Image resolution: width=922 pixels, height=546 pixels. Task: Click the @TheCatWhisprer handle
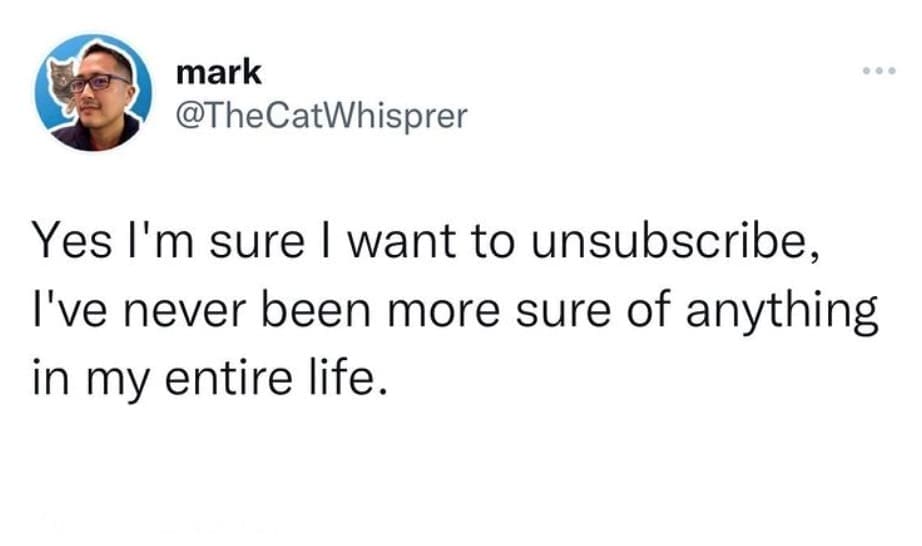320,117
